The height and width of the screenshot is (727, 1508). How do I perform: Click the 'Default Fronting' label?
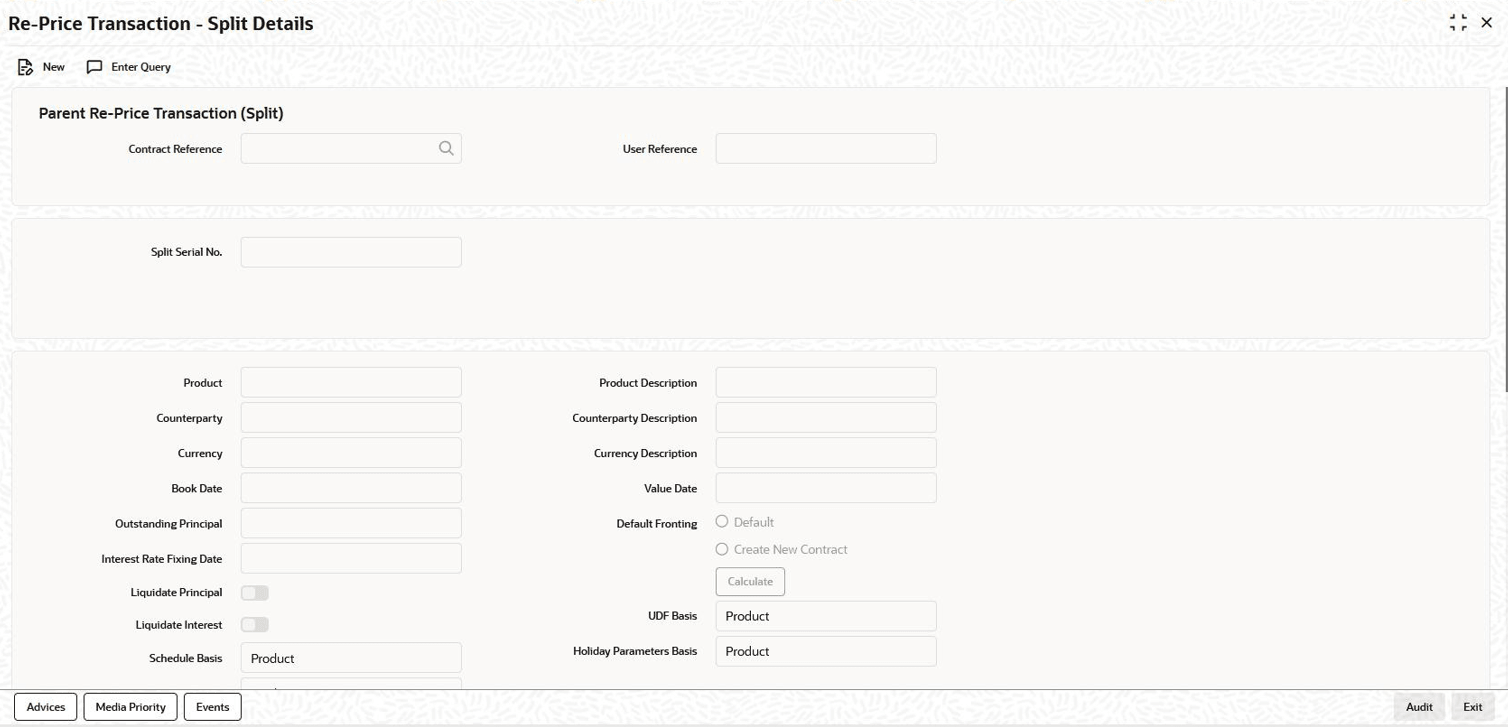(x=657, y=524)
